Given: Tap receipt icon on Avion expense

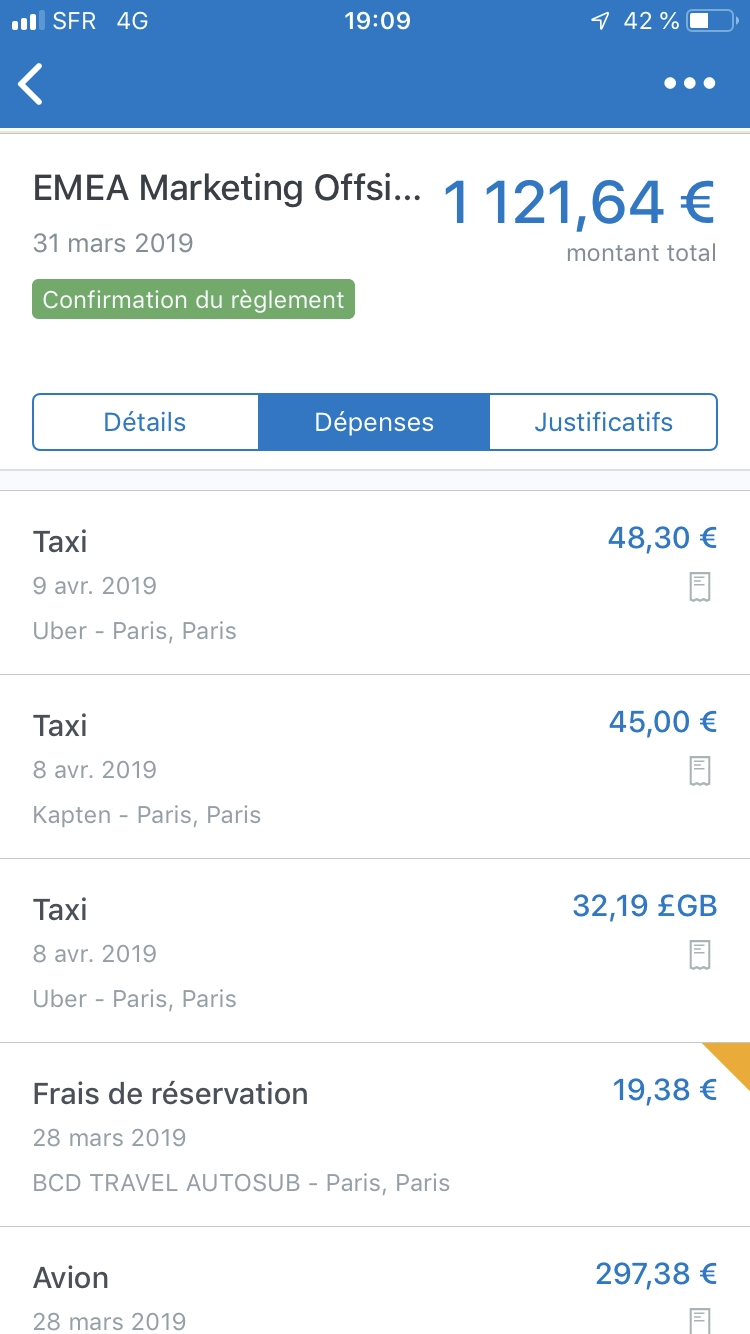Looking at the screenshot, I should [x=700, y=1320].
